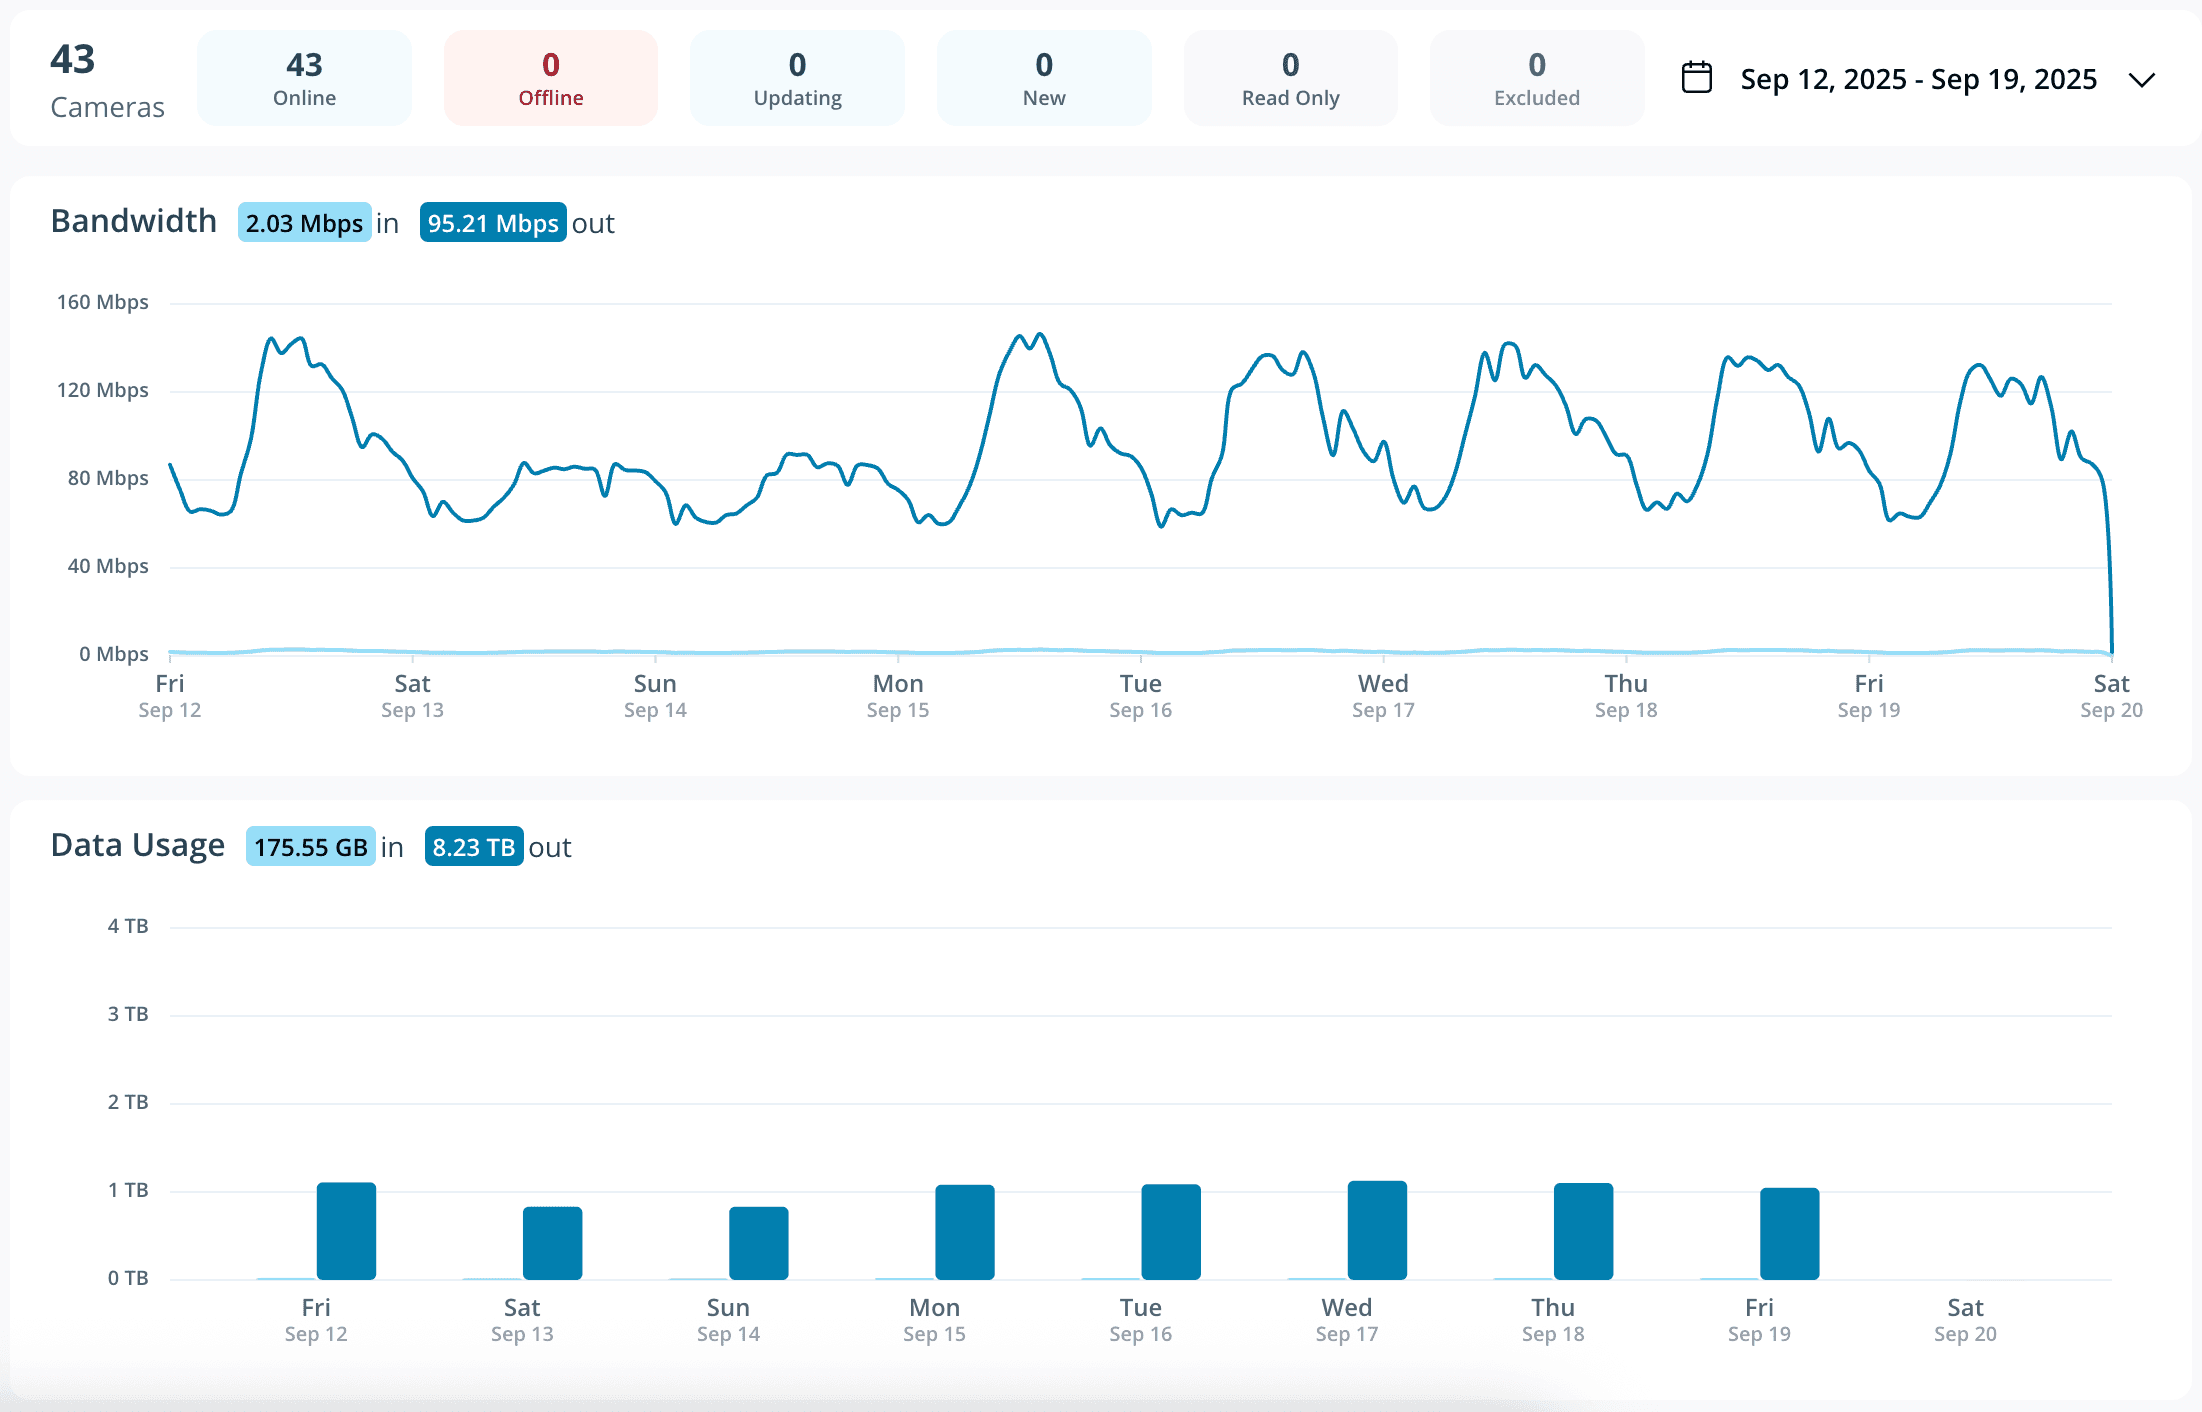2202x1412 pixels.
Task: Toggle the 175.55 GB in data usage legend
Action: (x=310, y=846)
